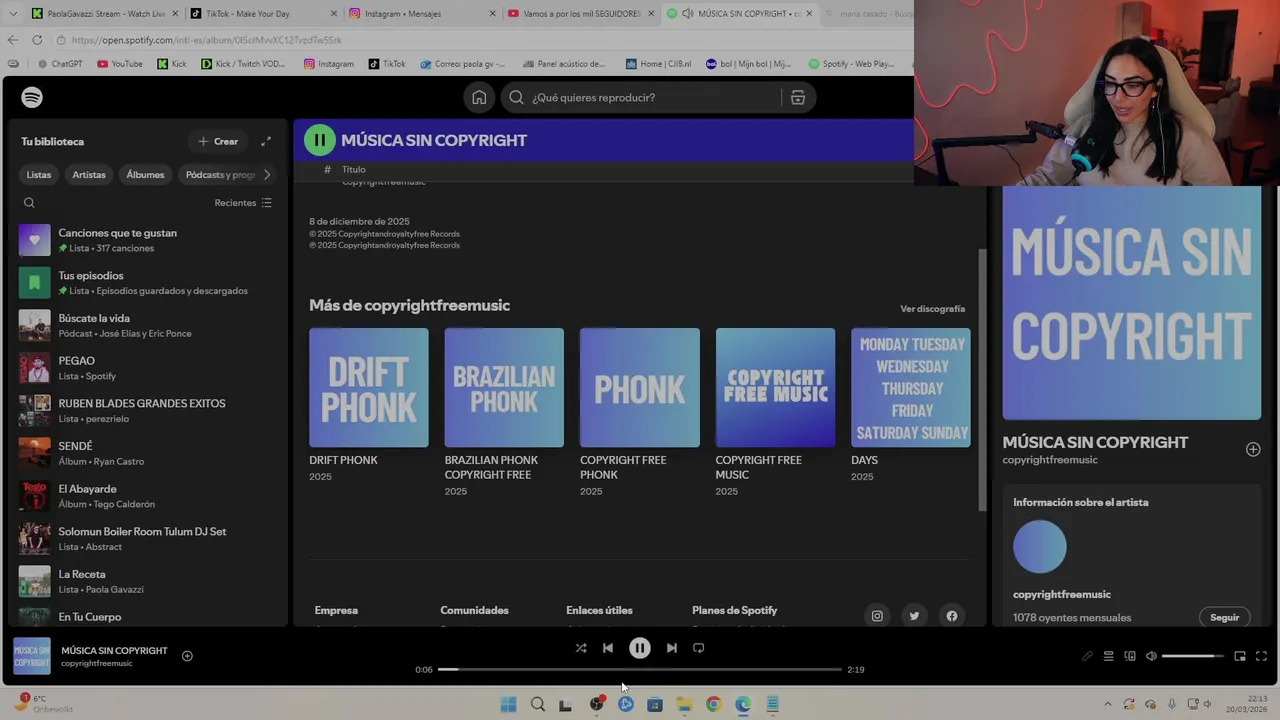
Task: Filter the library by Álbumes
Action: click(145, 175)
